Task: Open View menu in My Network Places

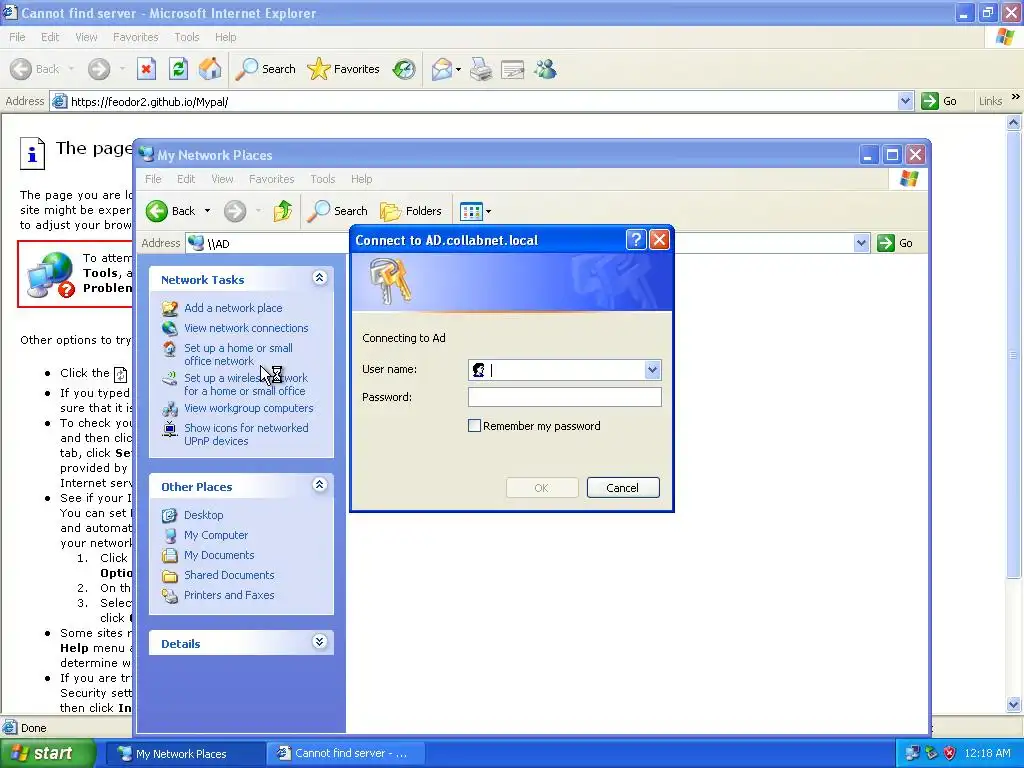Action: tap(222, 179)
